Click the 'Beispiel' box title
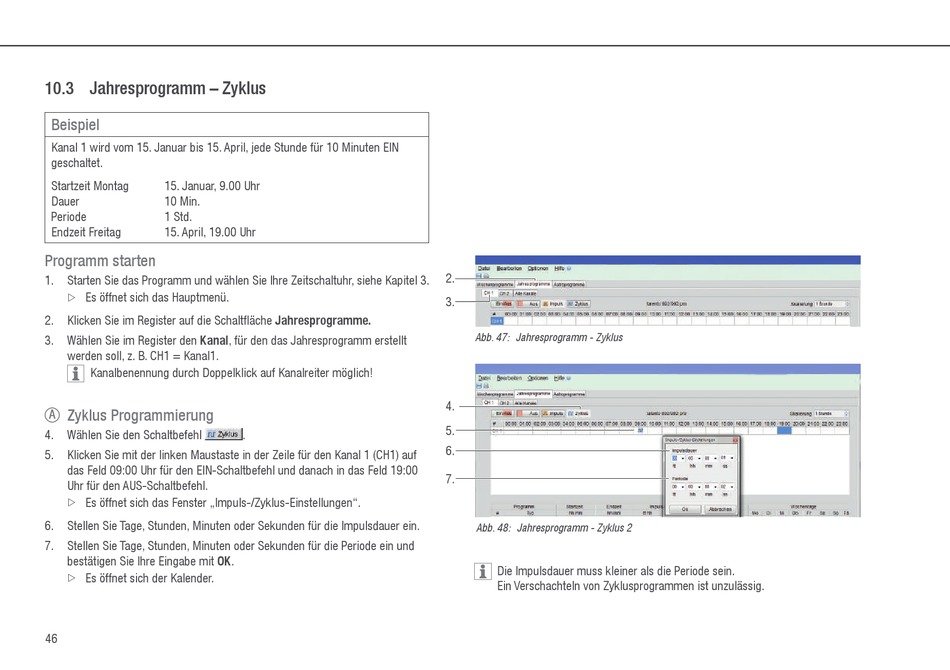 point(75,125)
